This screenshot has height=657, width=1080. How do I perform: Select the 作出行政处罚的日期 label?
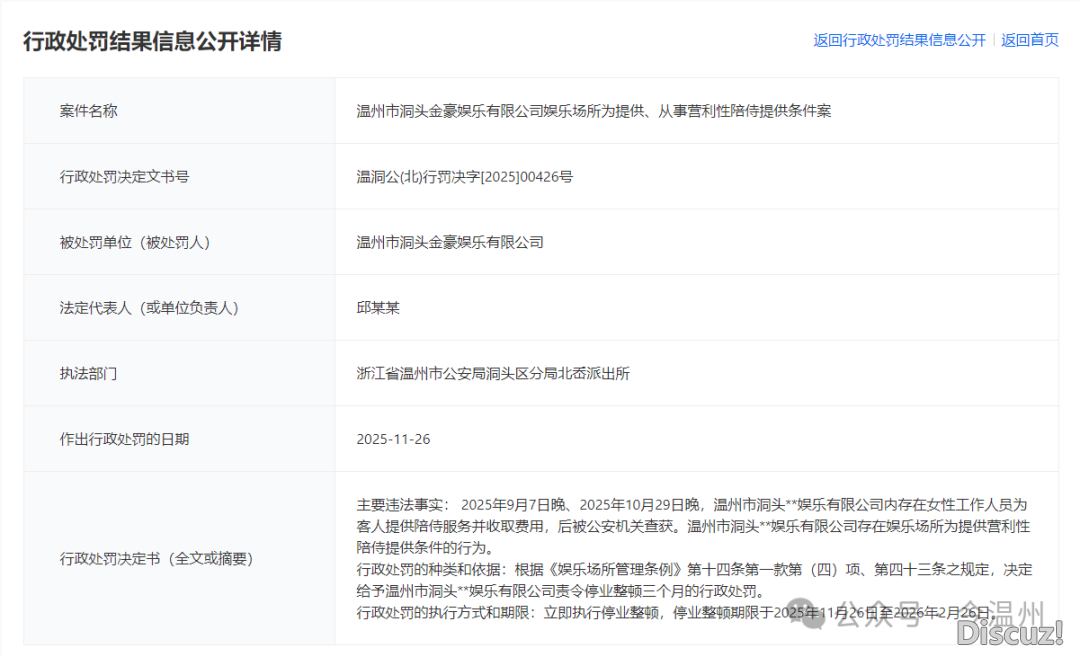(x=124, y=439)
